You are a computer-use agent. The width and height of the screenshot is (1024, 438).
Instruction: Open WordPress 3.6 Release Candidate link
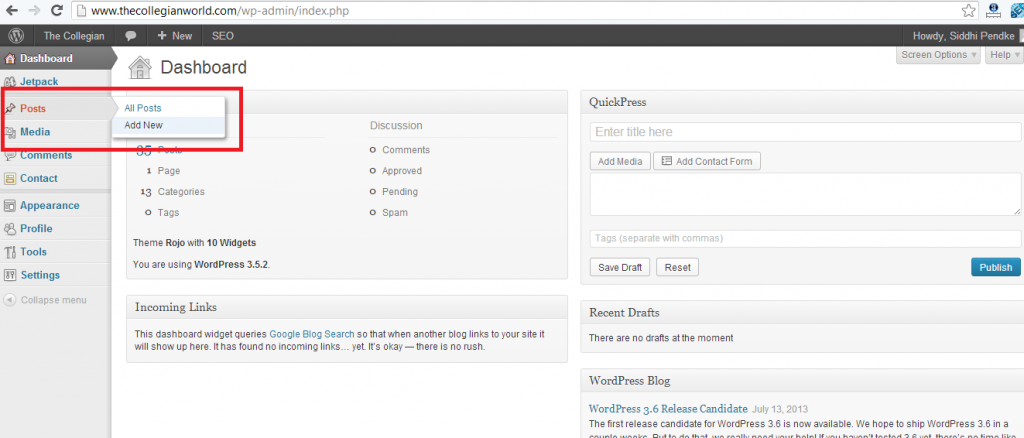tap(668, 409)
